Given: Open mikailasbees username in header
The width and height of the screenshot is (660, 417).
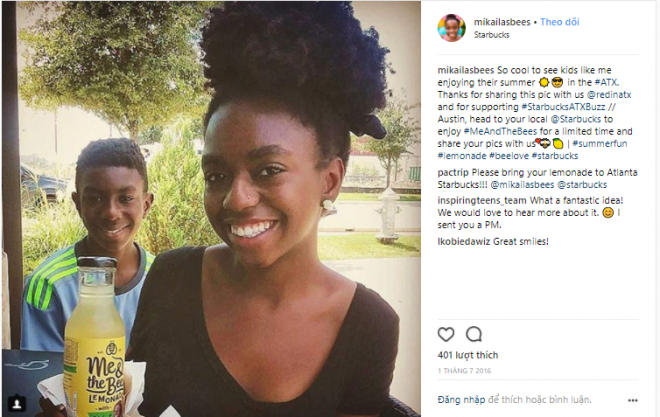Looking at the screenshot, I should point(502,22).
